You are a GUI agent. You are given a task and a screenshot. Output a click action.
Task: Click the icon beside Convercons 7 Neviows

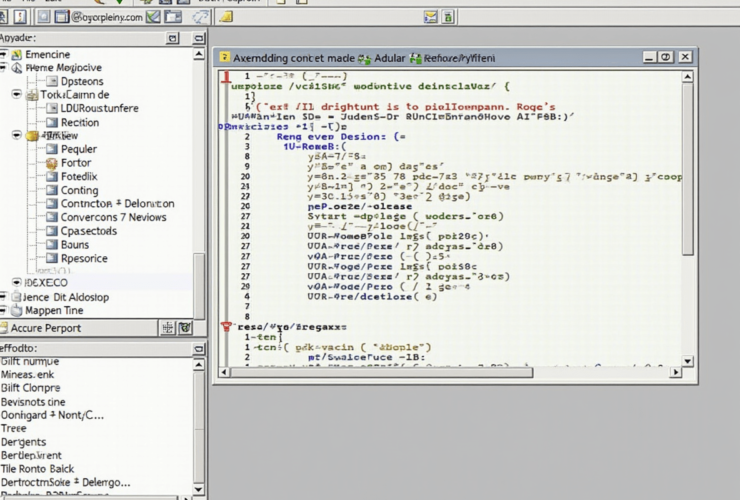point(52,217)
